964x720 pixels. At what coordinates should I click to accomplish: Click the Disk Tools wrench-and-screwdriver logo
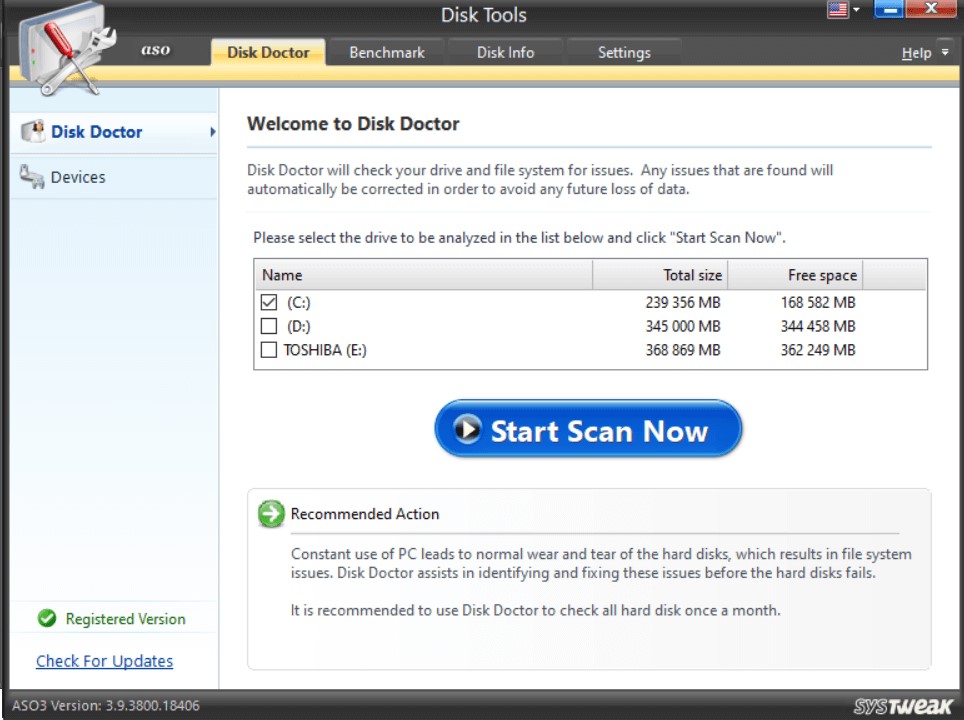[62, 48]
